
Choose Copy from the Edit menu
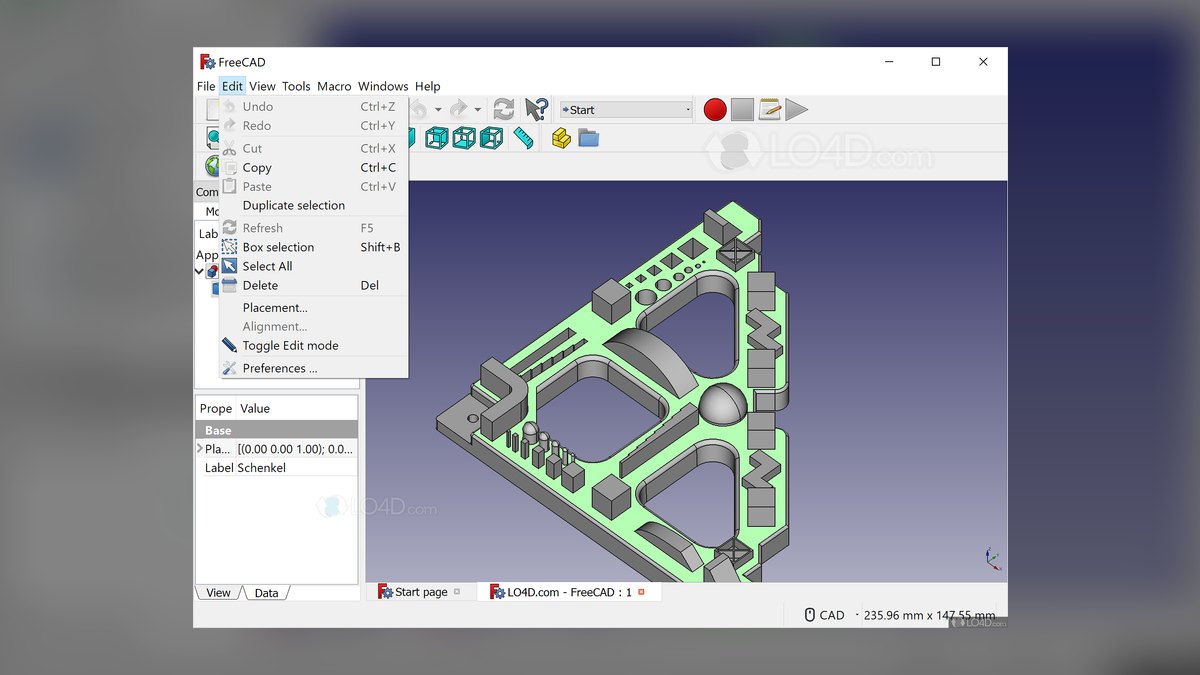tap(313, 168)
